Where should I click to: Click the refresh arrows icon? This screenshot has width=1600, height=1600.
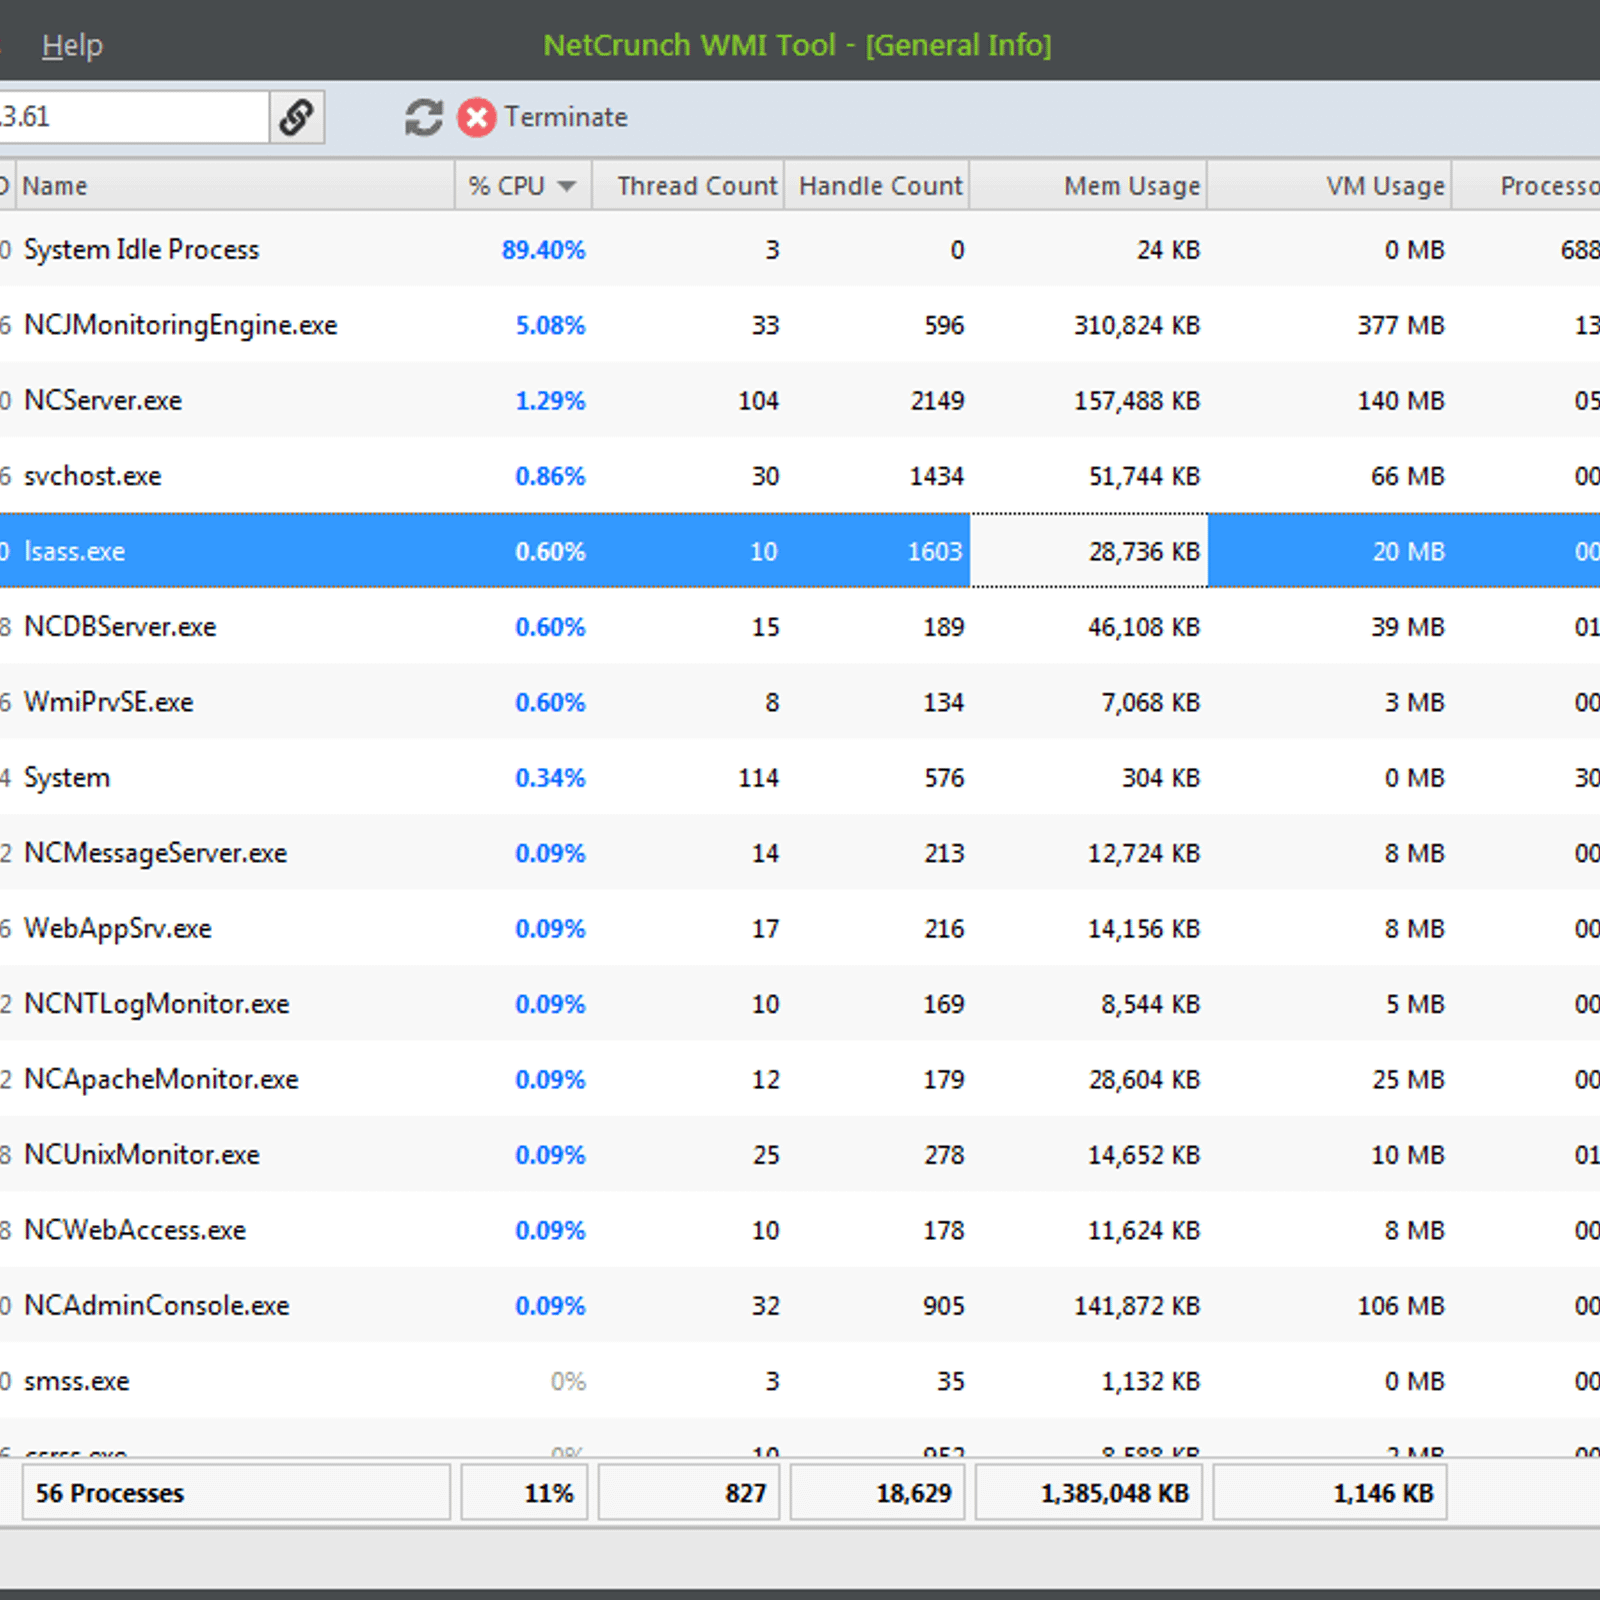pos(424,117)
